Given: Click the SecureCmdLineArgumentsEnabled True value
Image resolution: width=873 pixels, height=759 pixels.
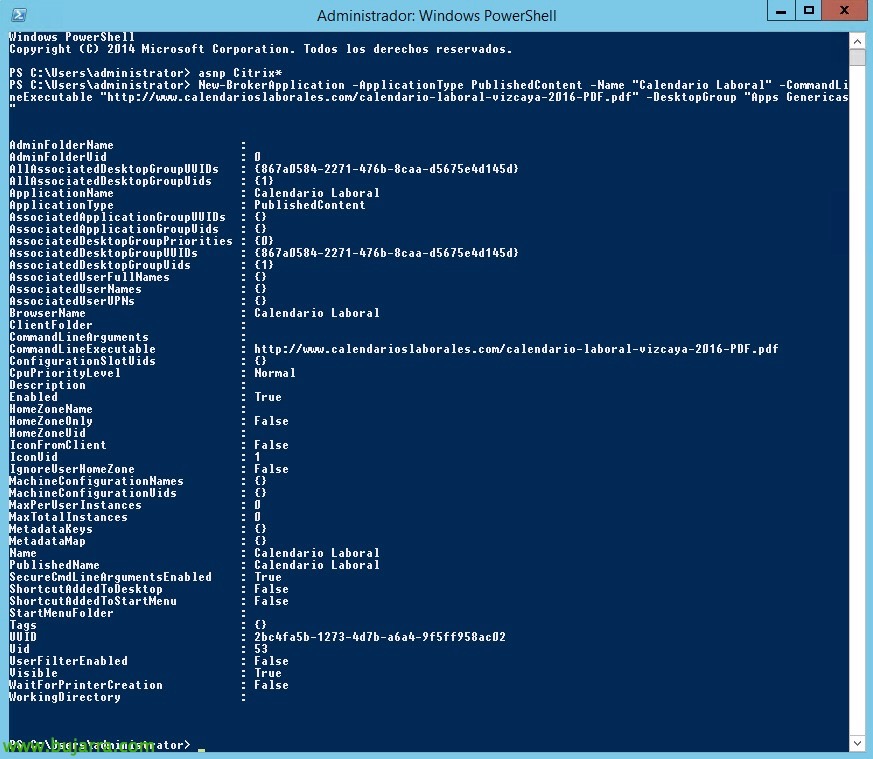Looking at the screenshot, I should [x=267, y=577].
